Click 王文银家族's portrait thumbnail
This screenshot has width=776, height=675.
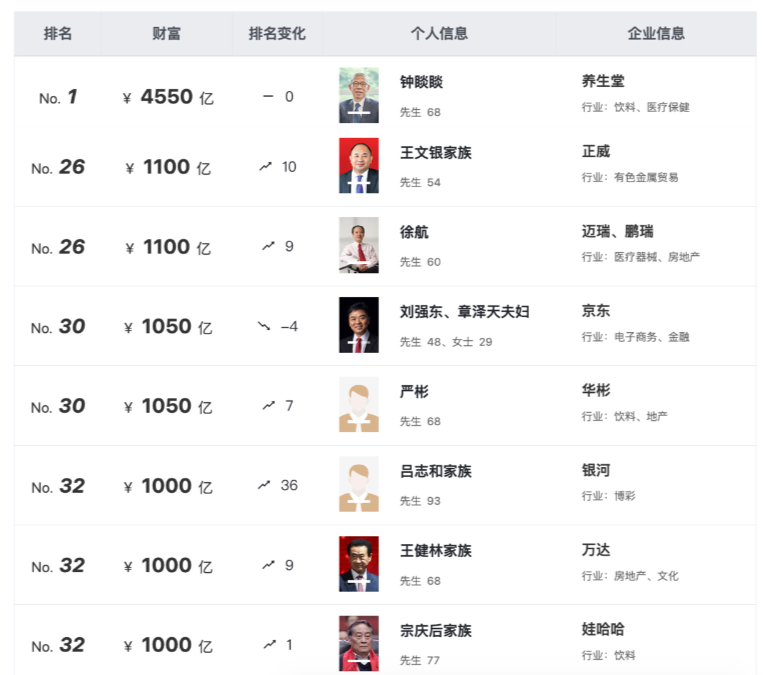pyautogui.click(x=359, y=166)
